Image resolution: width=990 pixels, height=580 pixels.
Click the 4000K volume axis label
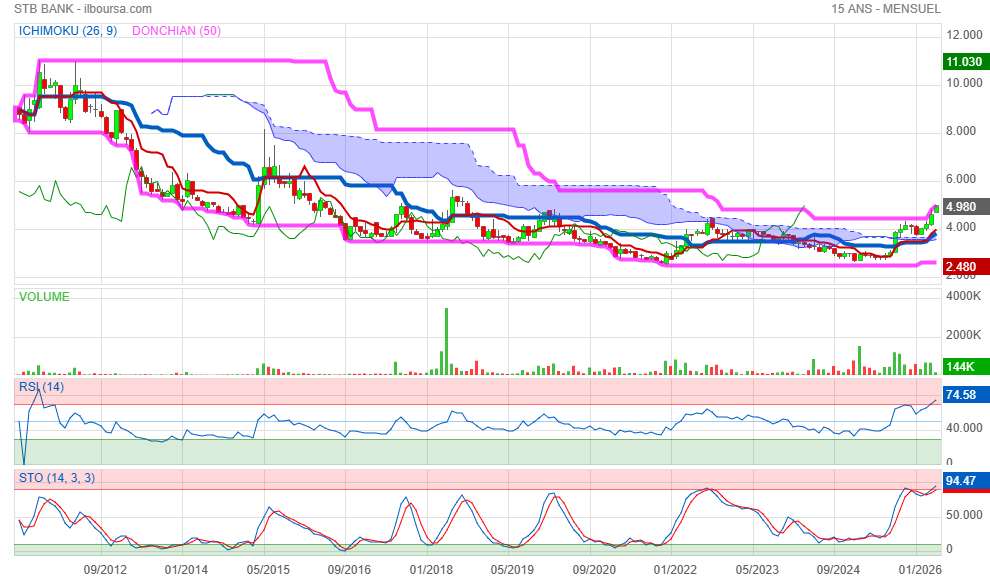click(x=963, y=296)
